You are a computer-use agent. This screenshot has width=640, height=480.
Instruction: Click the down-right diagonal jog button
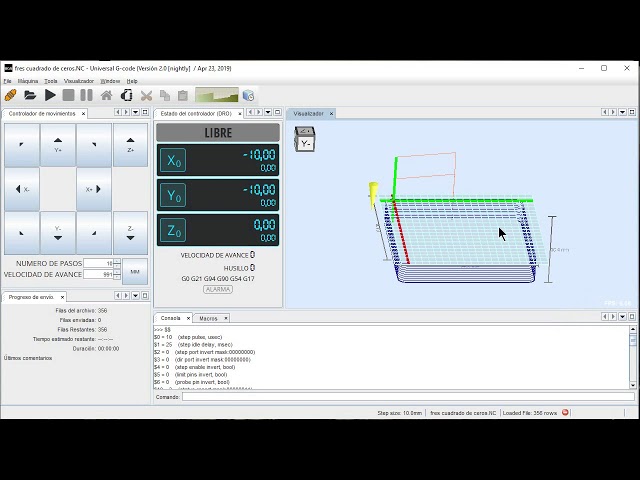94,233
